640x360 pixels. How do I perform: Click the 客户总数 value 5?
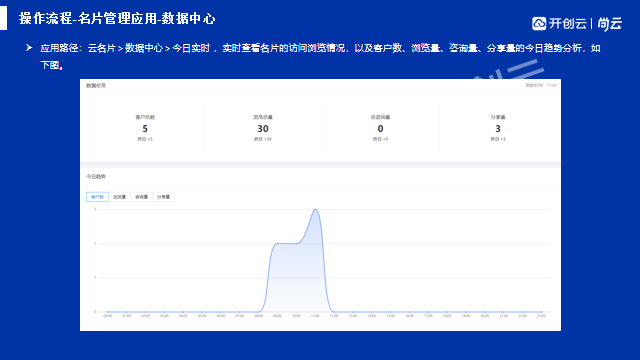[145, 129]
